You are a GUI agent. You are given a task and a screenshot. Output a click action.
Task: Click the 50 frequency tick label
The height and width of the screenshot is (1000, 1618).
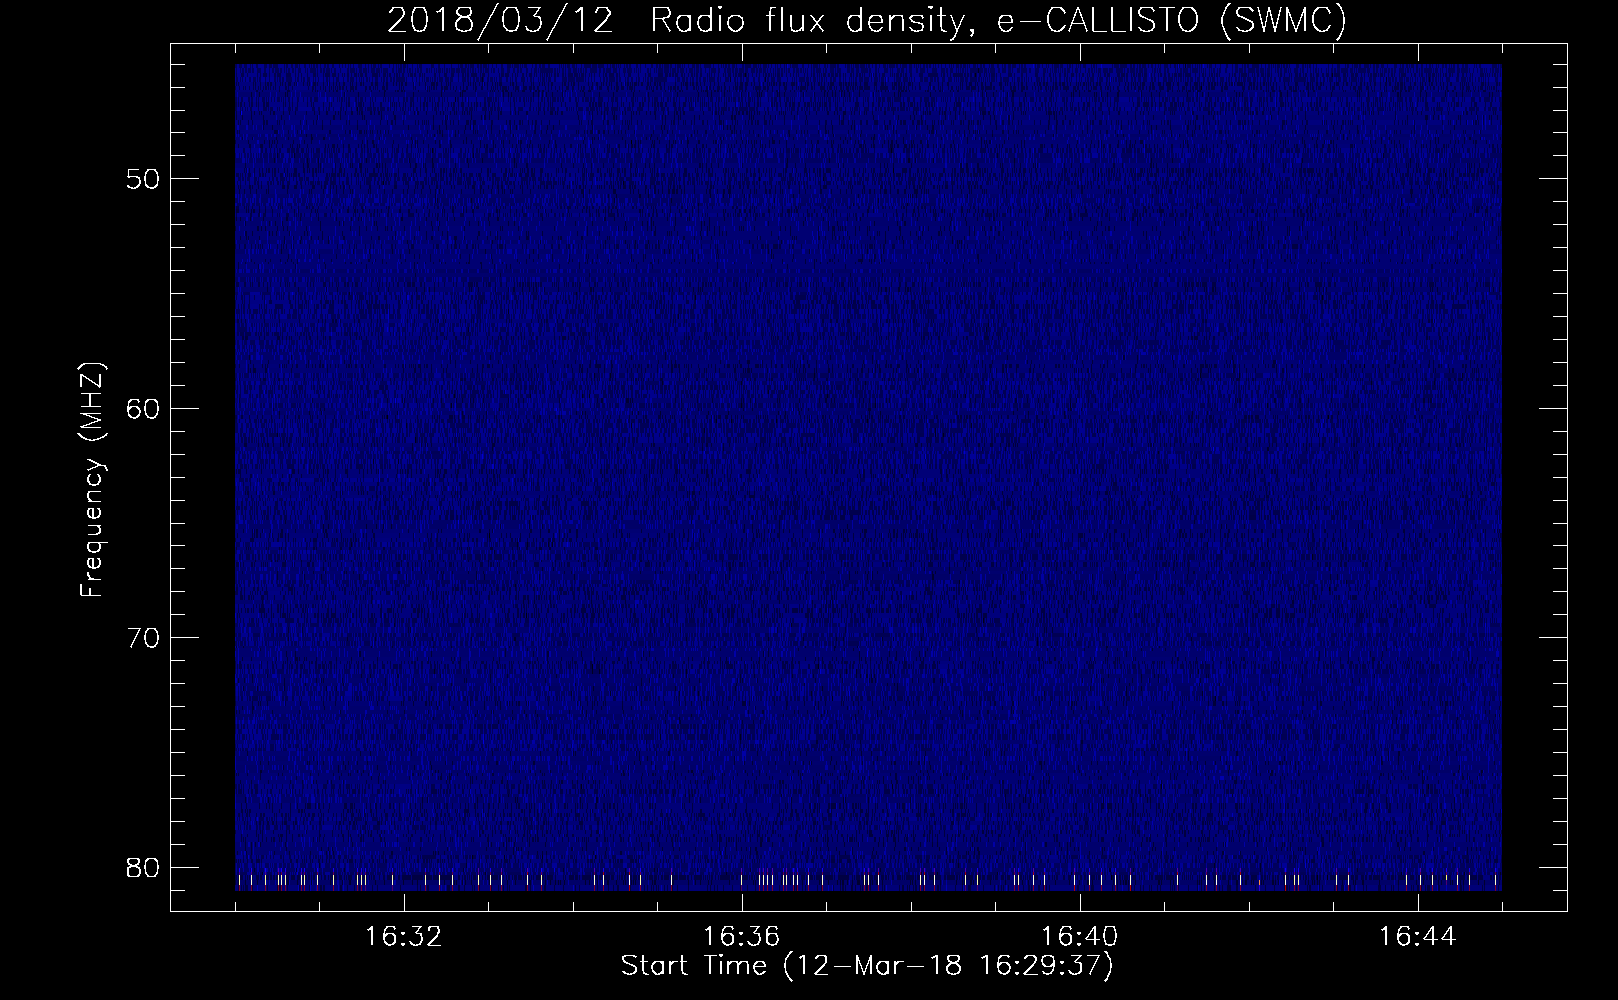coord(141,179)
